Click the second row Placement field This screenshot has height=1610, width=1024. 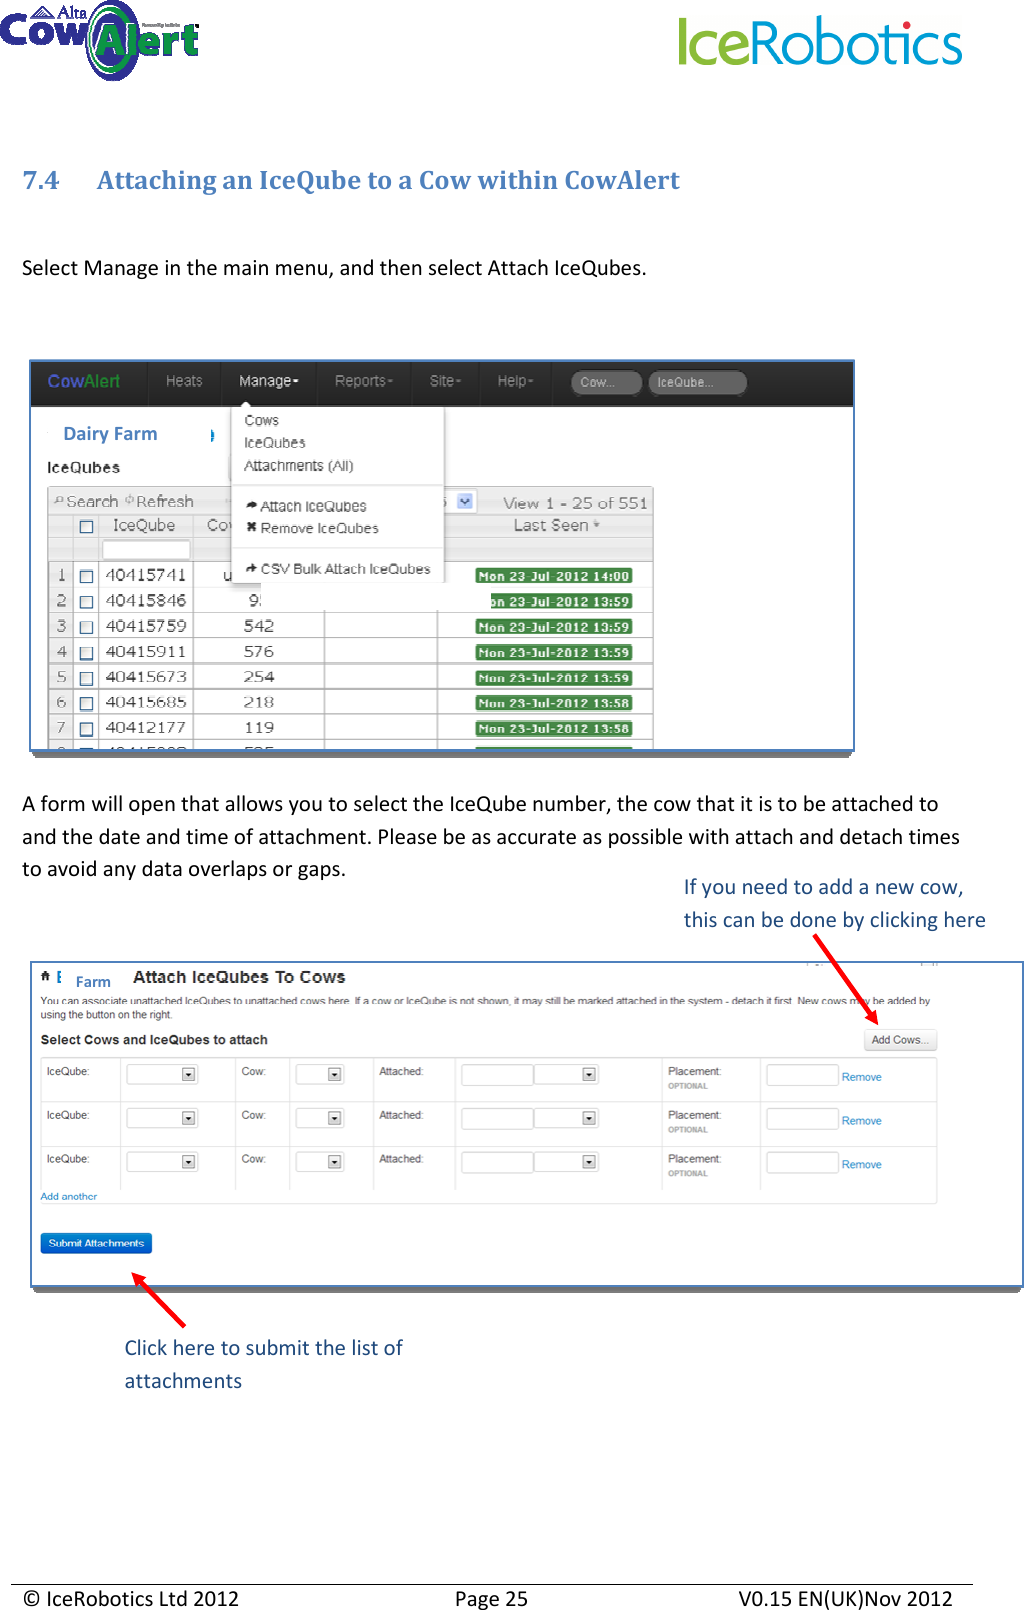(x=802, y=1119)
